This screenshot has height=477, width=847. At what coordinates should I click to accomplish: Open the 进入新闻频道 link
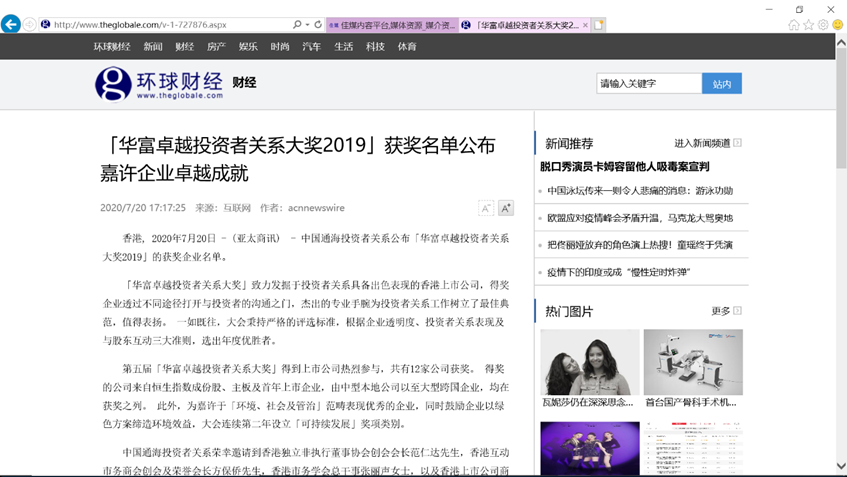point(702,143)
